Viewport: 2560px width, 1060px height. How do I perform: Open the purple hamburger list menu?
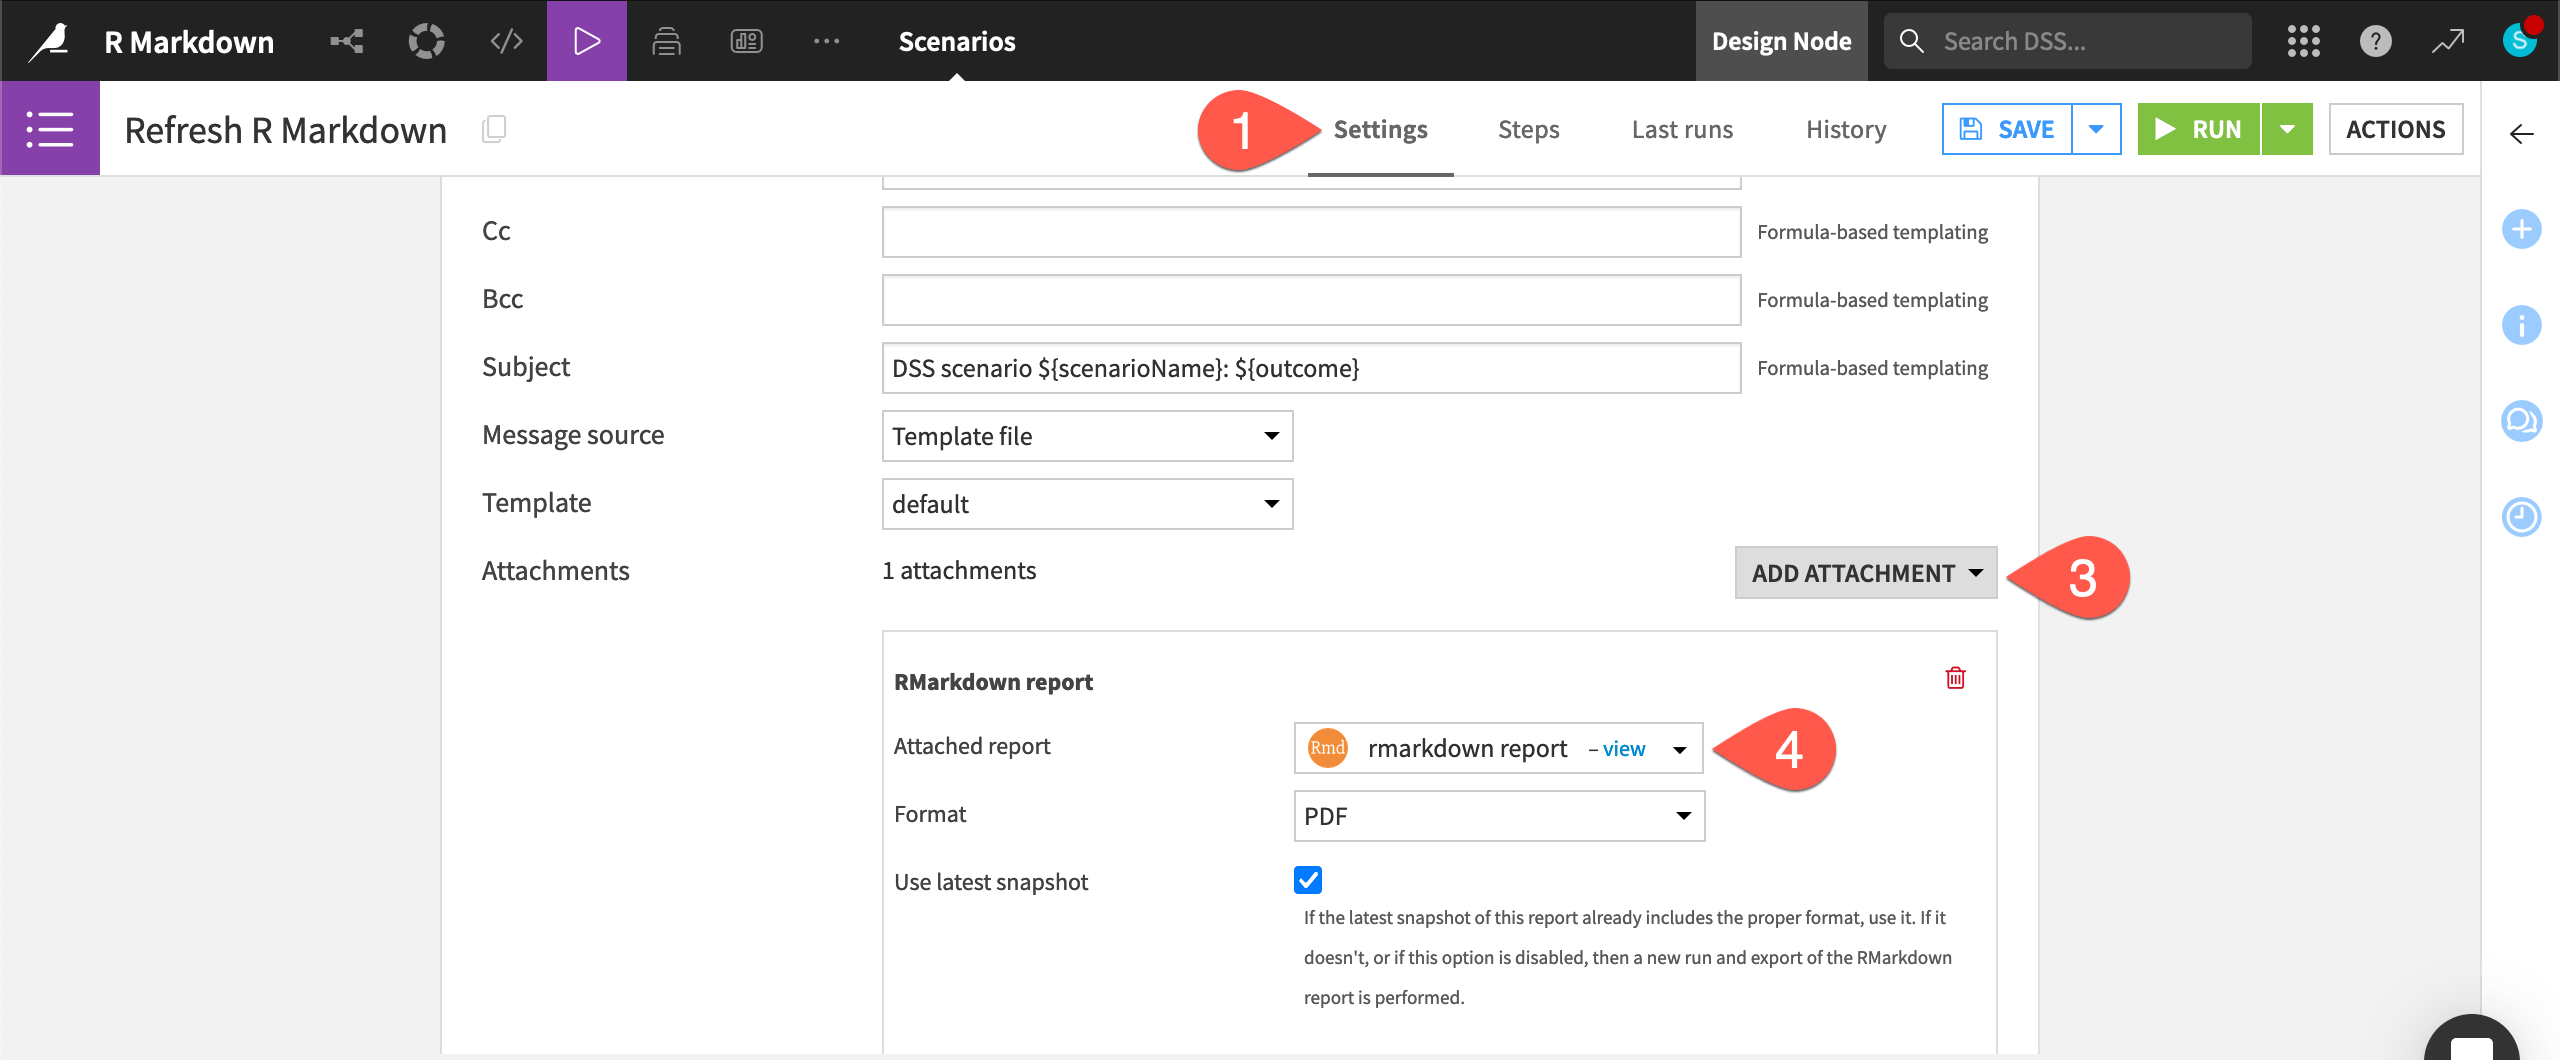tap(50, 129)
